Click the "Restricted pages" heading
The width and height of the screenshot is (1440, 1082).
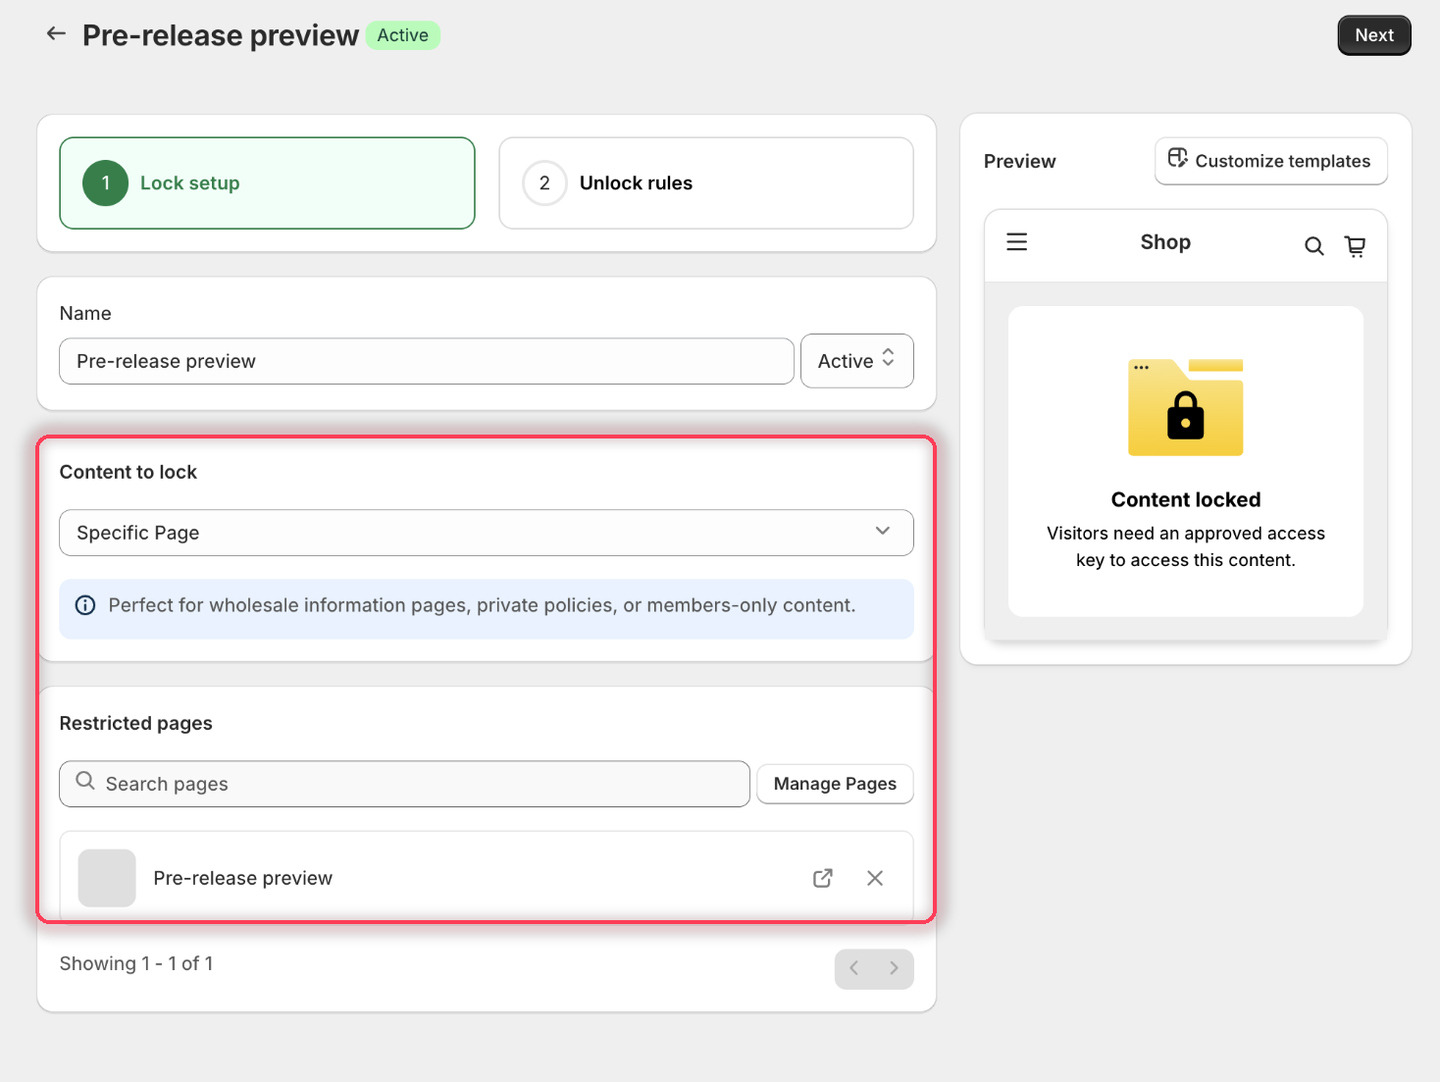pos(136,723)
